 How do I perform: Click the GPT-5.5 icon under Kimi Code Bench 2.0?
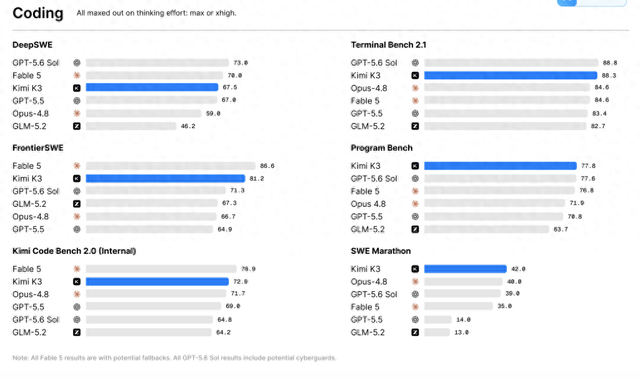tap(77, 307)
